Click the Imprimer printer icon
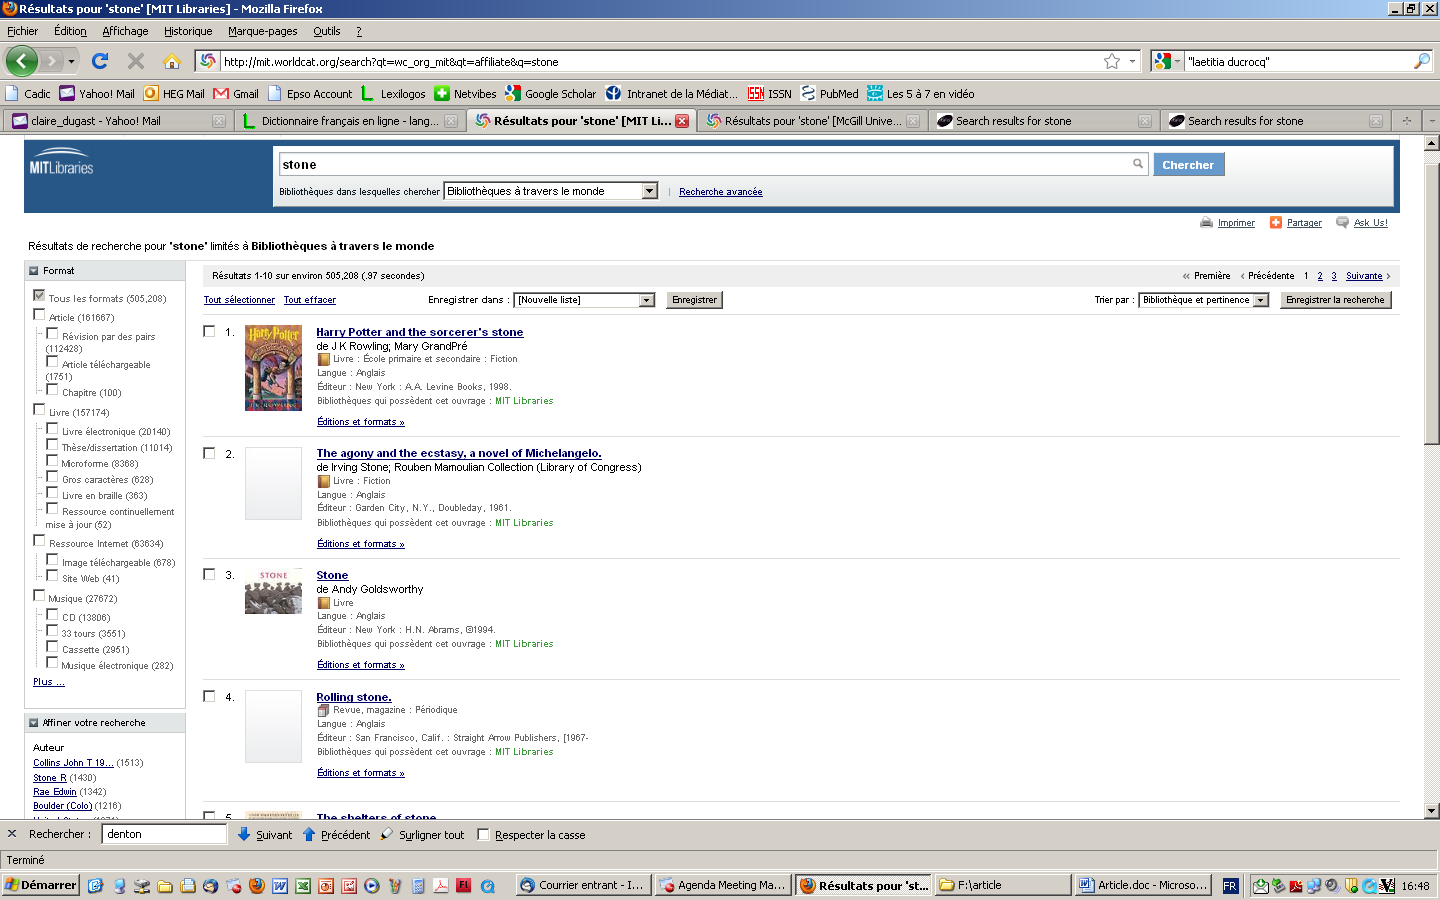1440x900 pixels. [1206, 223]
